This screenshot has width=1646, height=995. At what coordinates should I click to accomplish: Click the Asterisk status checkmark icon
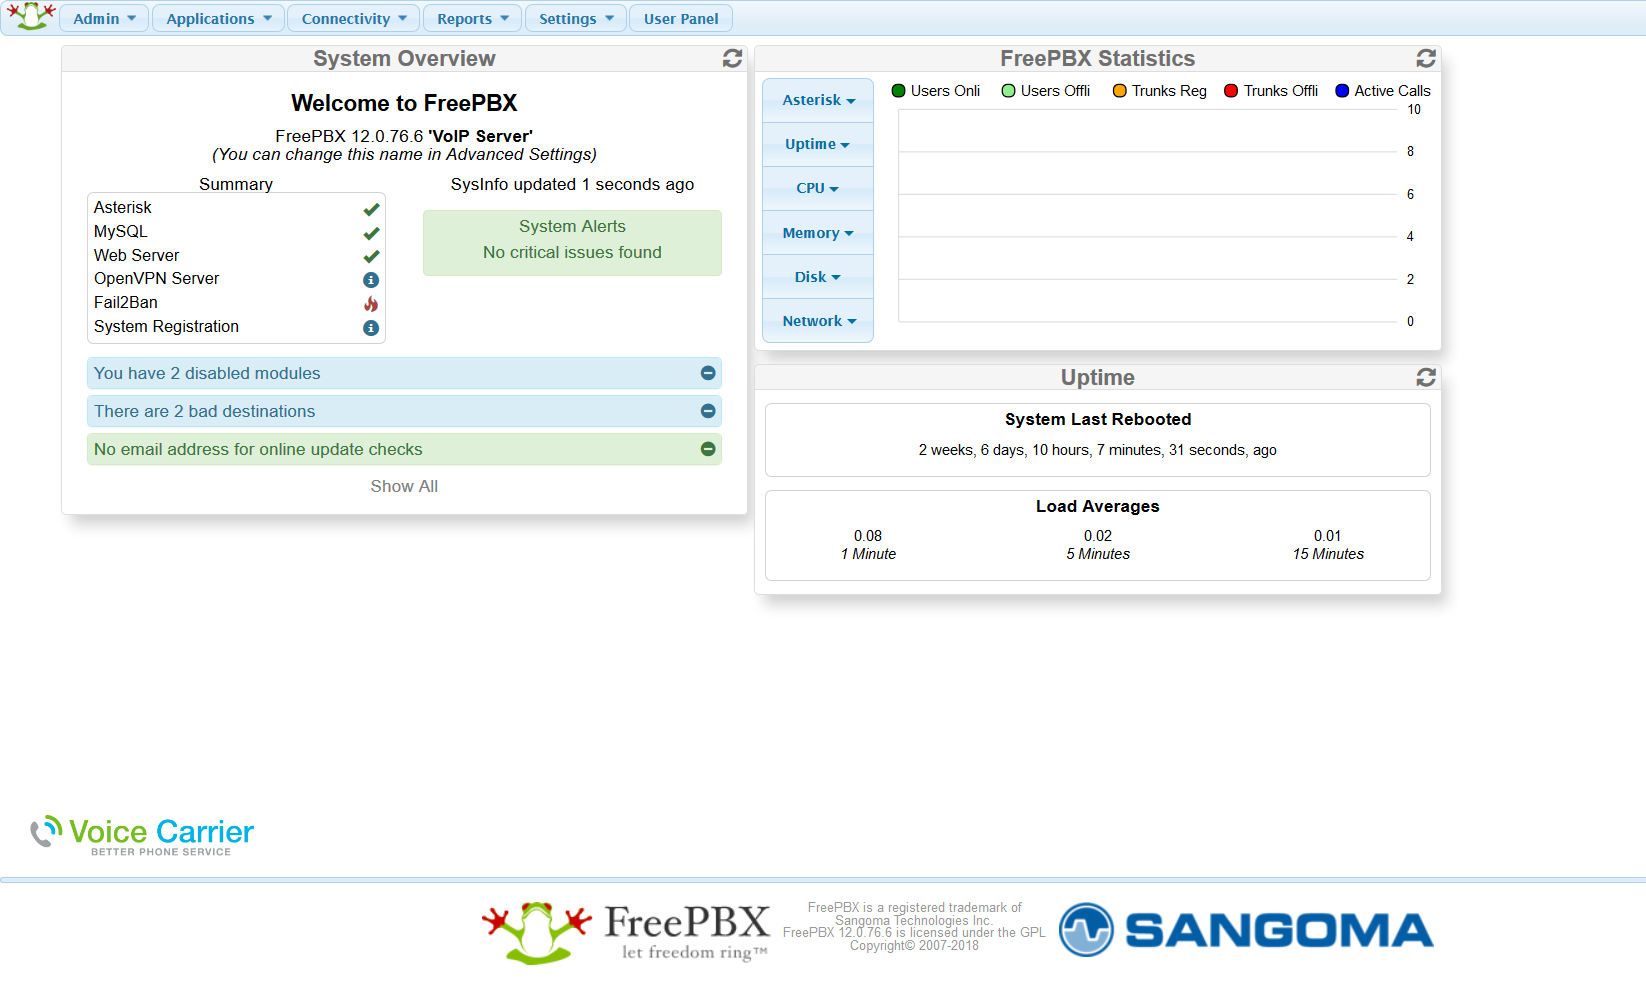tap(371, 209)
